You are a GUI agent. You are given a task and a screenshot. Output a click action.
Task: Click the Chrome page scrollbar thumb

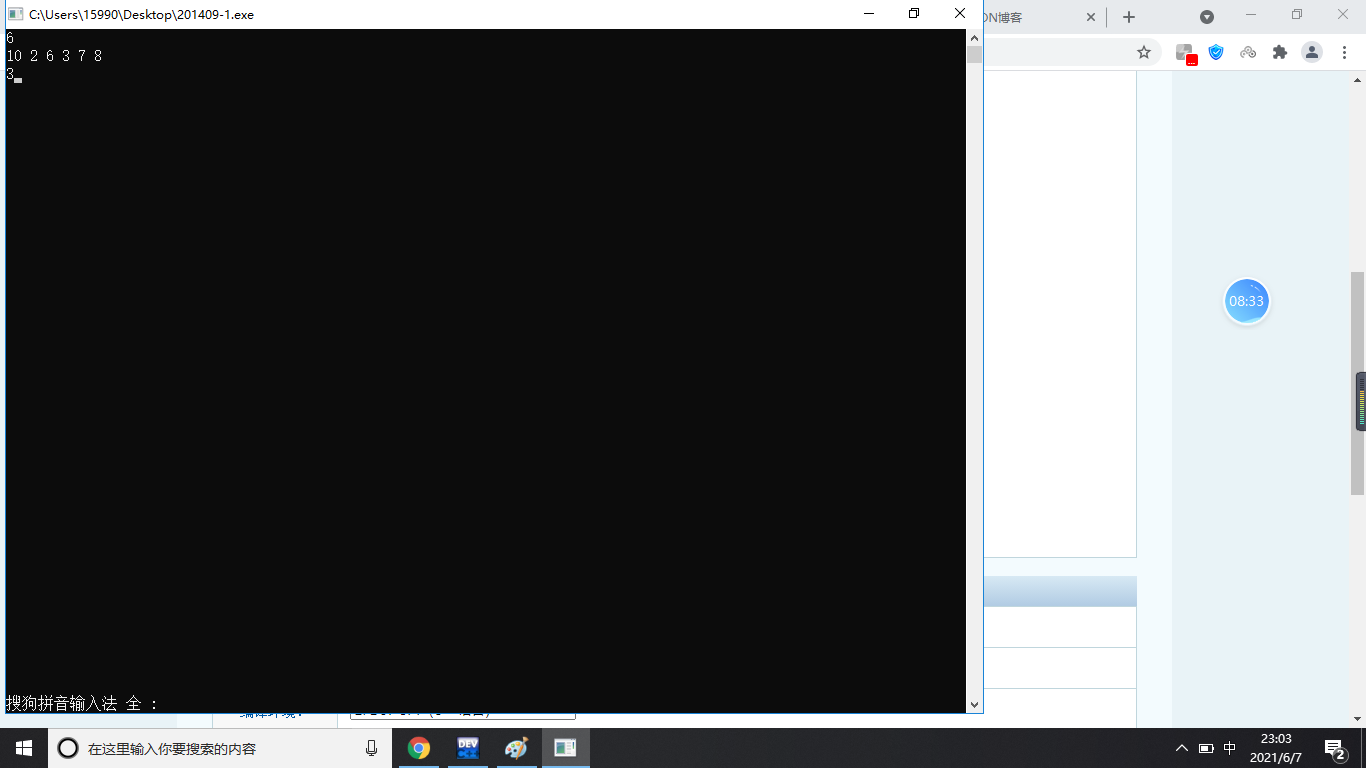(x=1358, y=383)
